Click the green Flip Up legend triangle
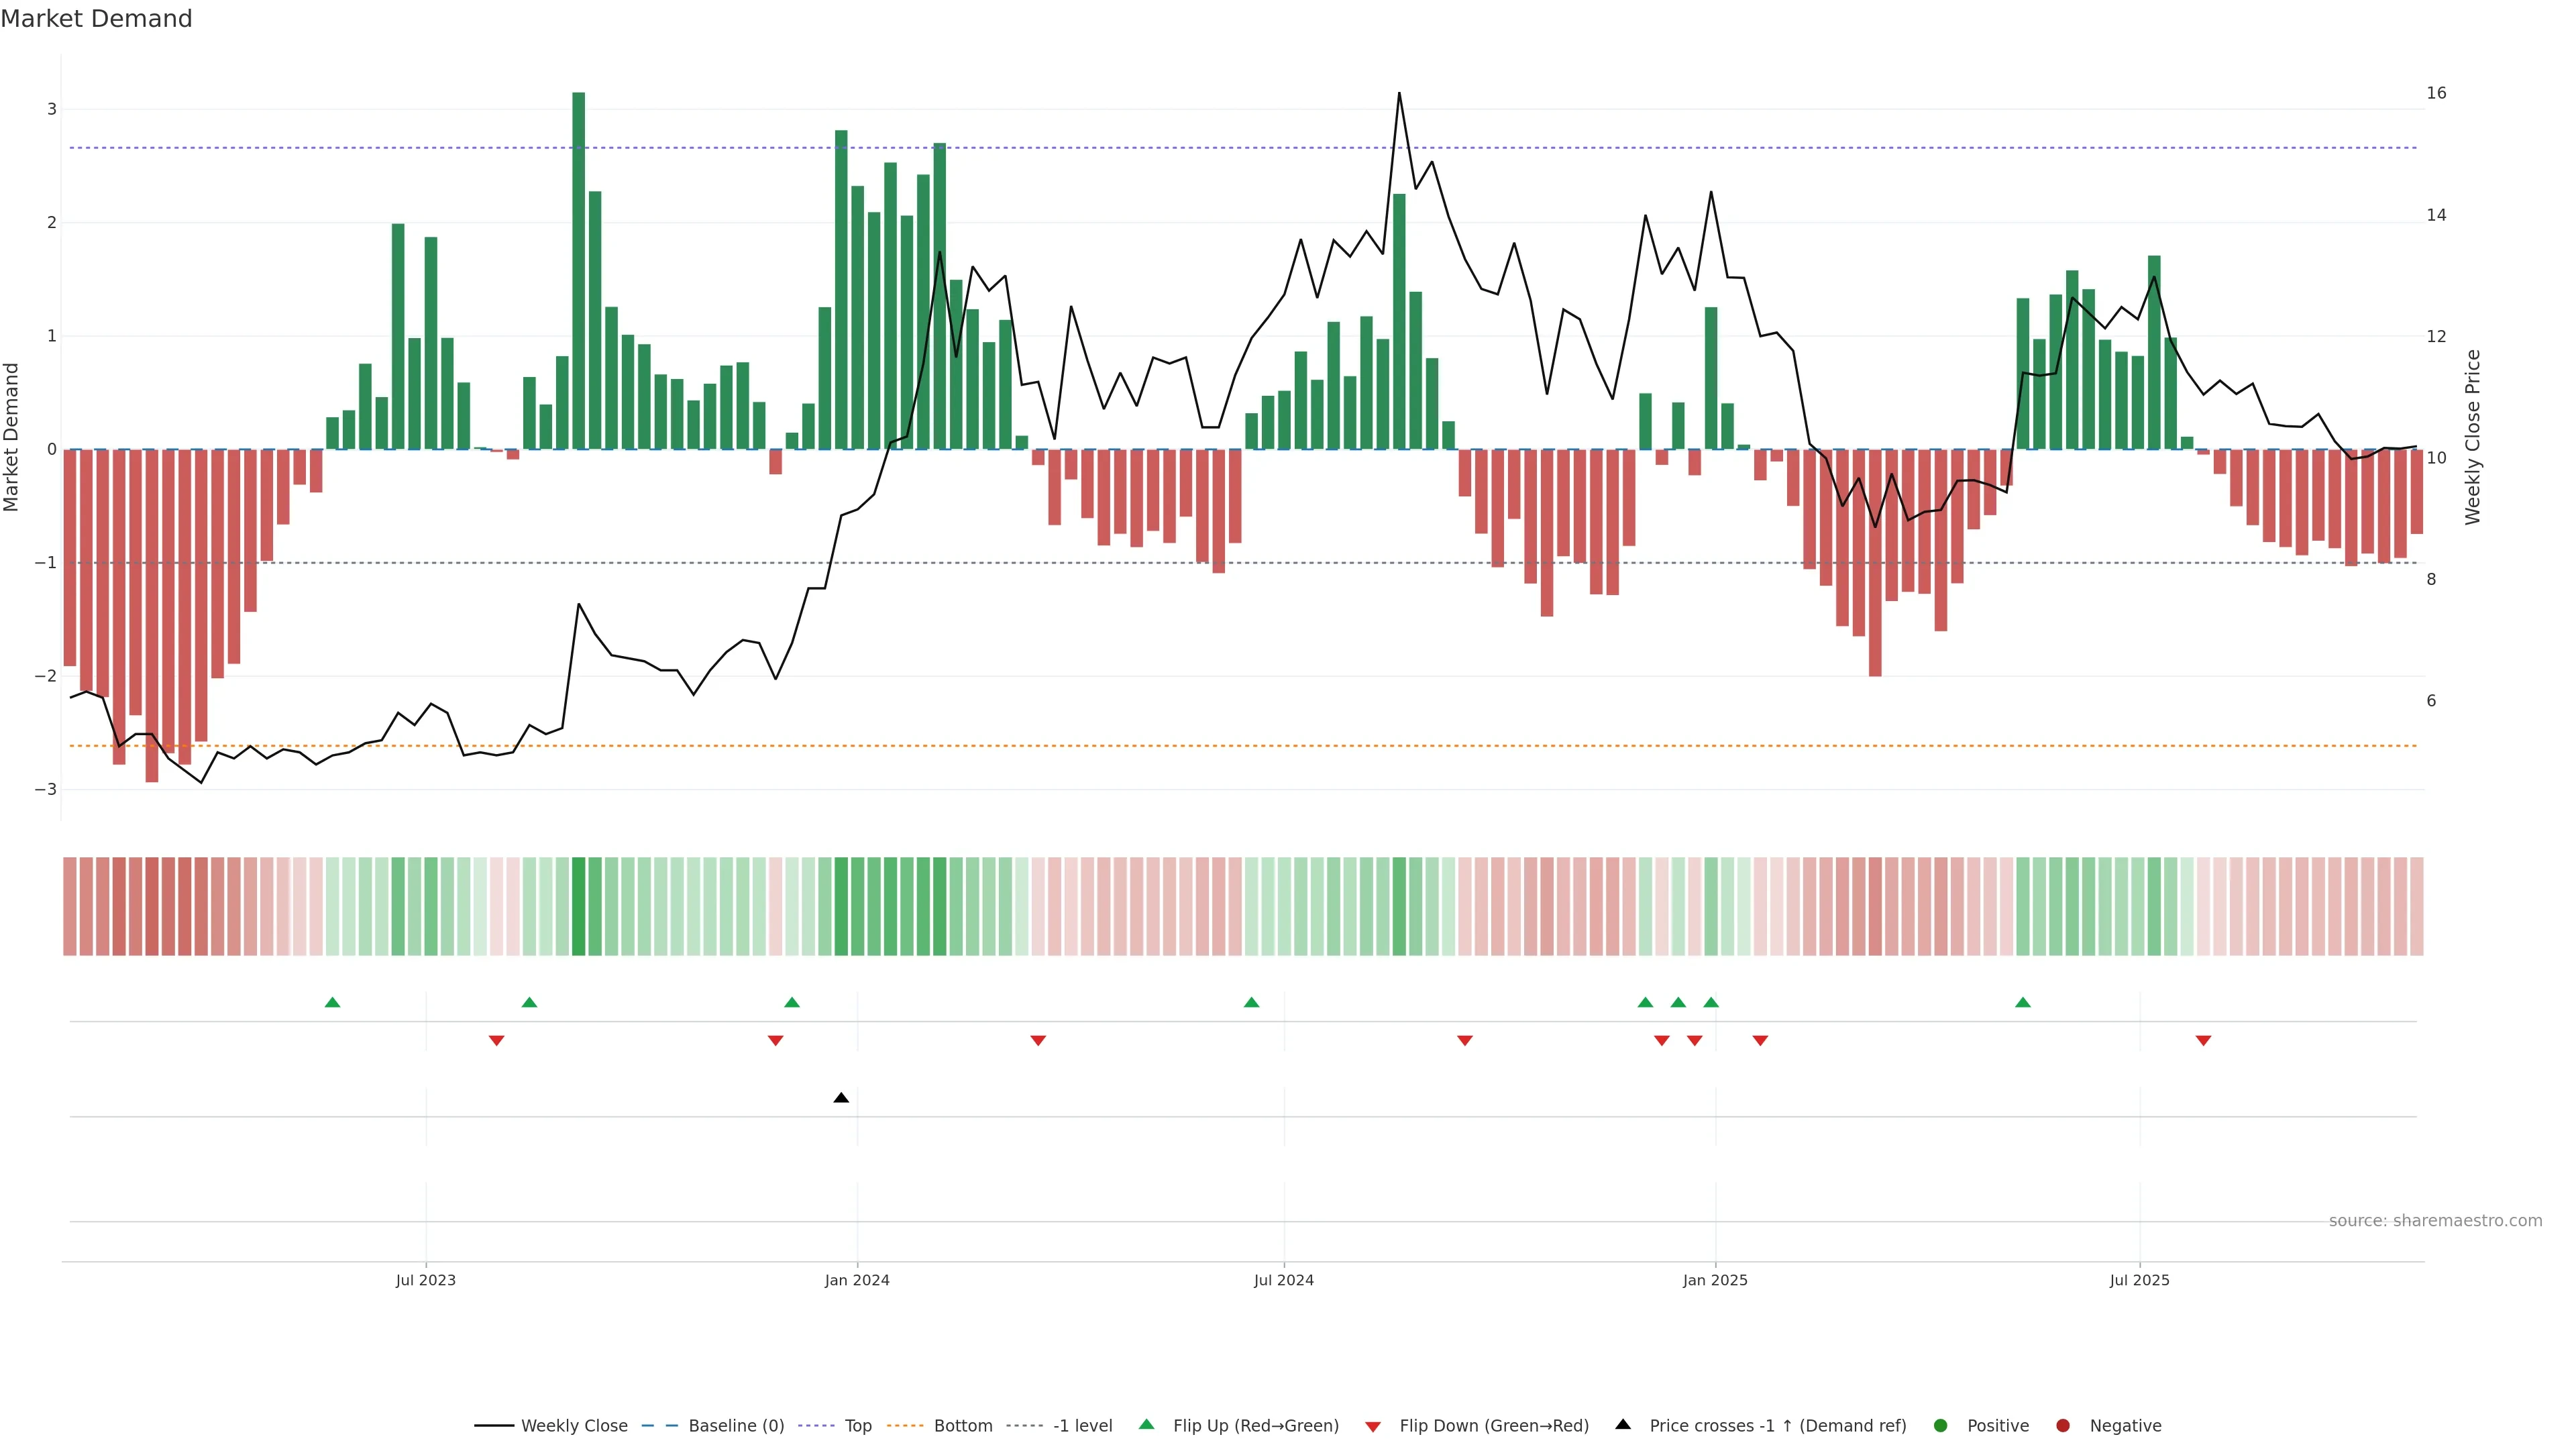The height and width of the screenshot is (1449, 2576). click(1146, 1424)
